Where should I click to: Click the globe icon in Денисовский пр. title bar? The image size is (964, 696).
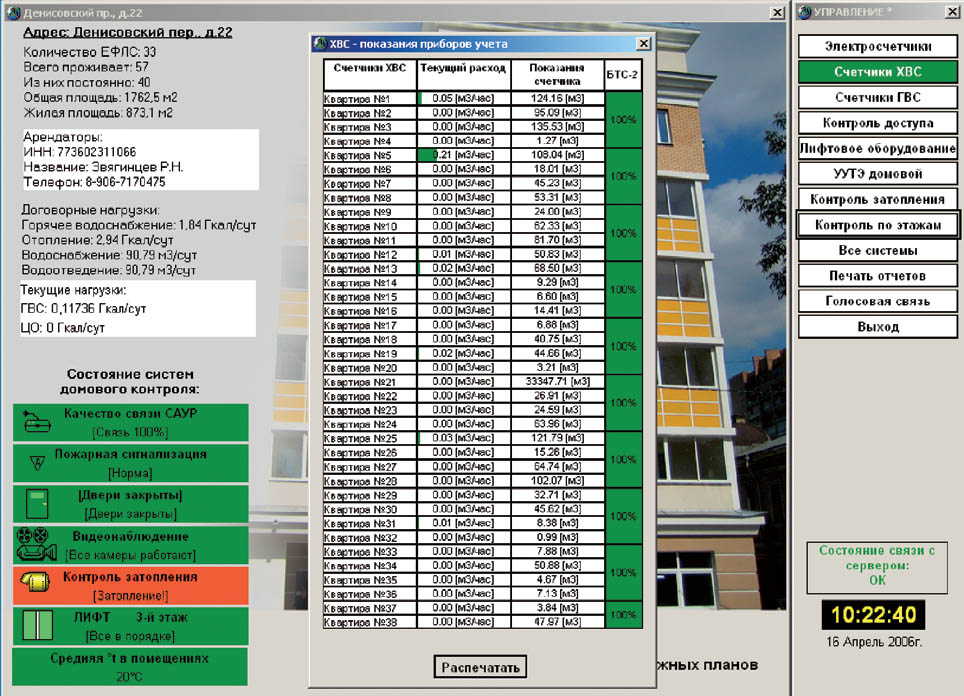pos(13,12)
